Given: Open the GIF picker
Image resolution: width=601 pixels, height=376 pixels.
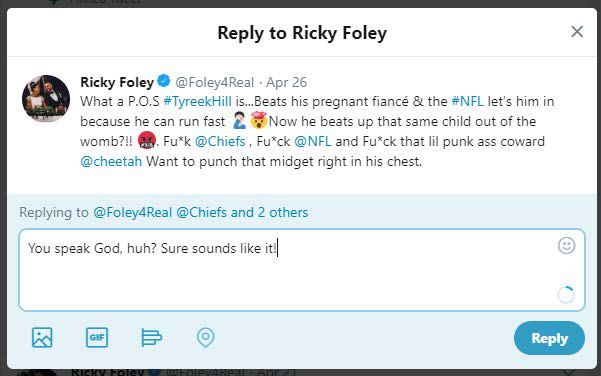Looking at the screenshot, I should coord(97,338).
